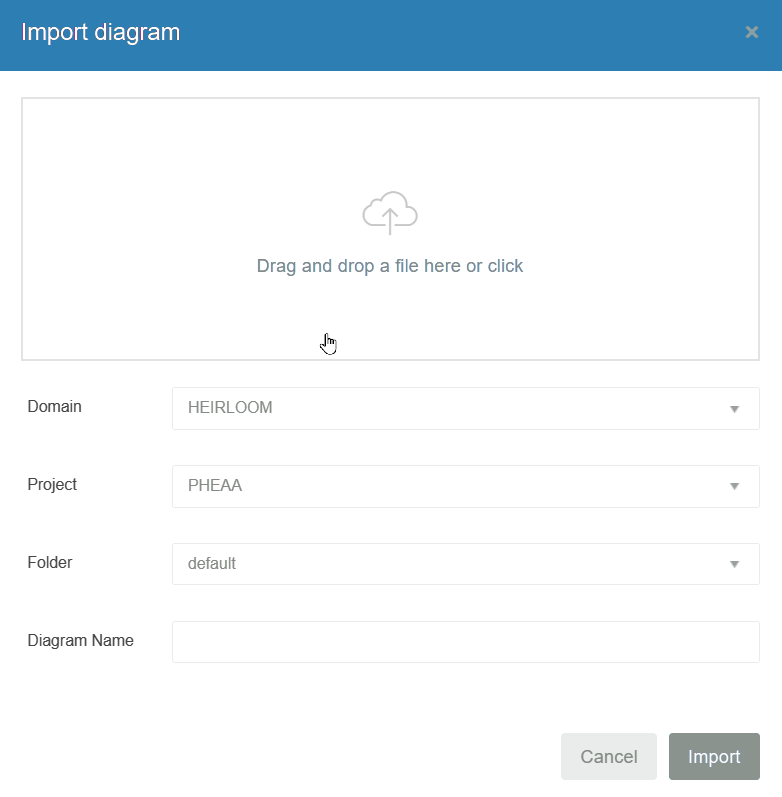Open the Folder dropdown showing default
This screenshot has width=782, height=797.
point(465,564)
